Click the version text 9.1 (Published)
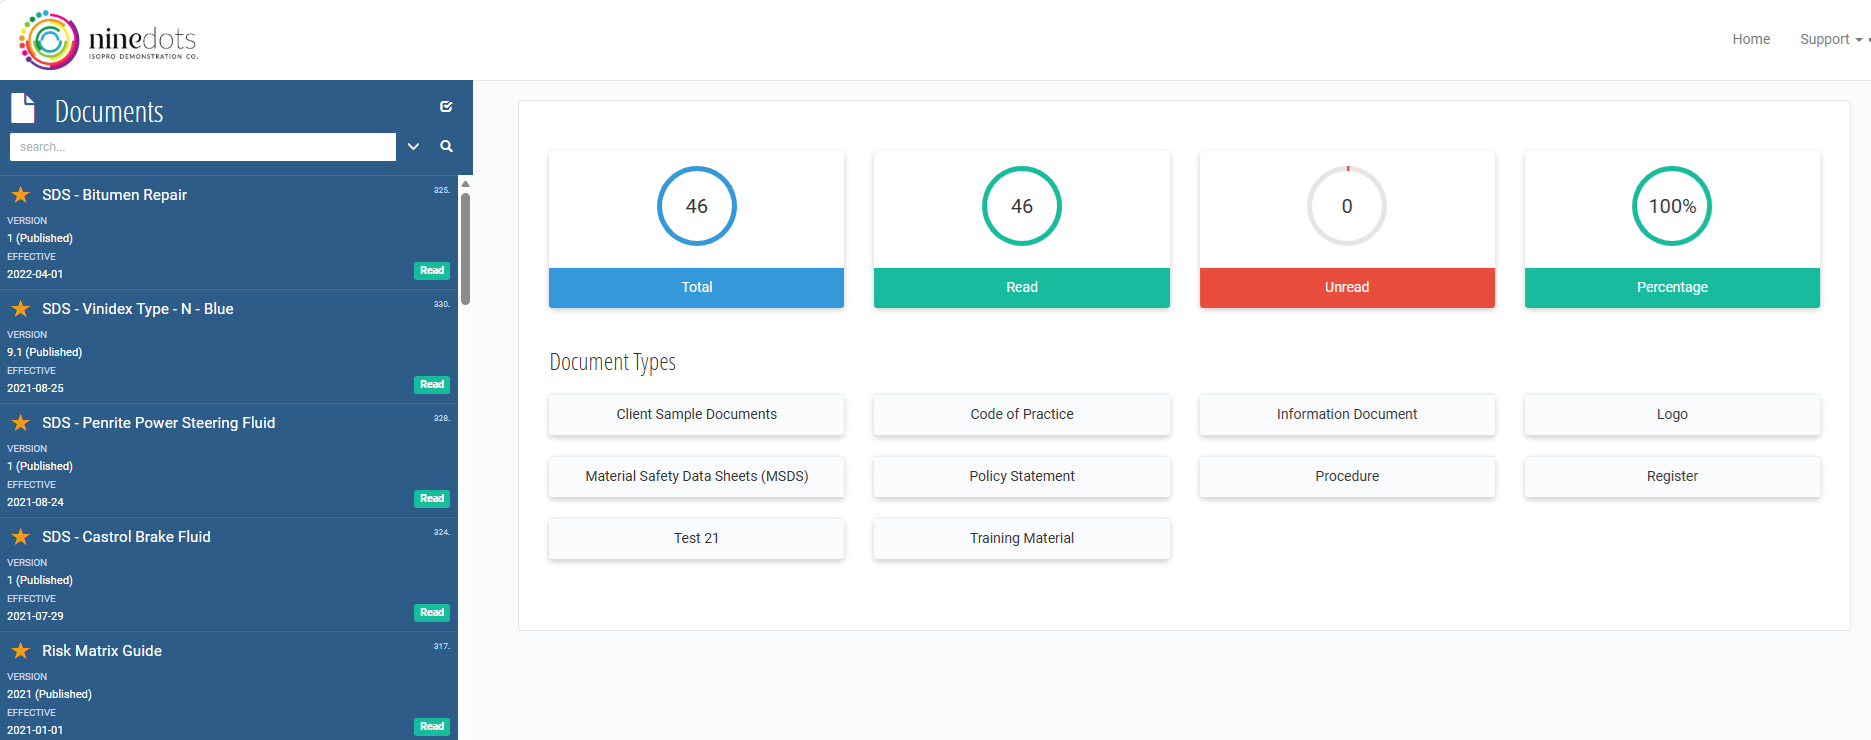1871x740 pixels. [x=45, y=352]
